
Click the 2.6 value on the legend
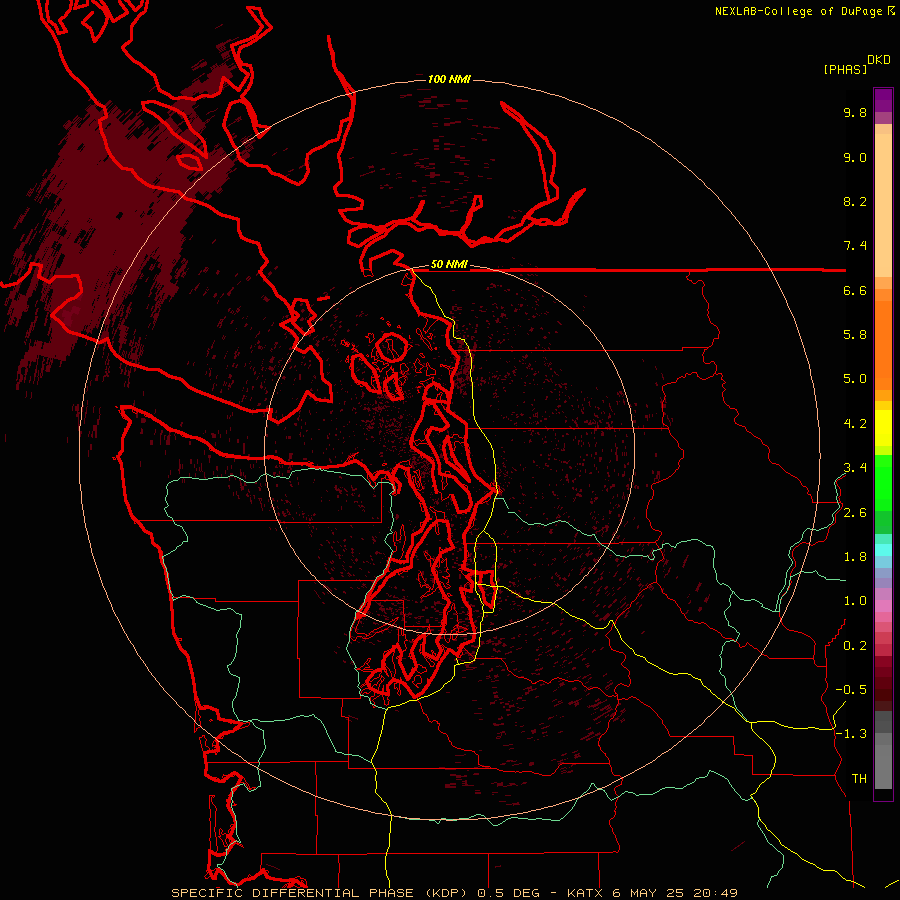[855, 513]
